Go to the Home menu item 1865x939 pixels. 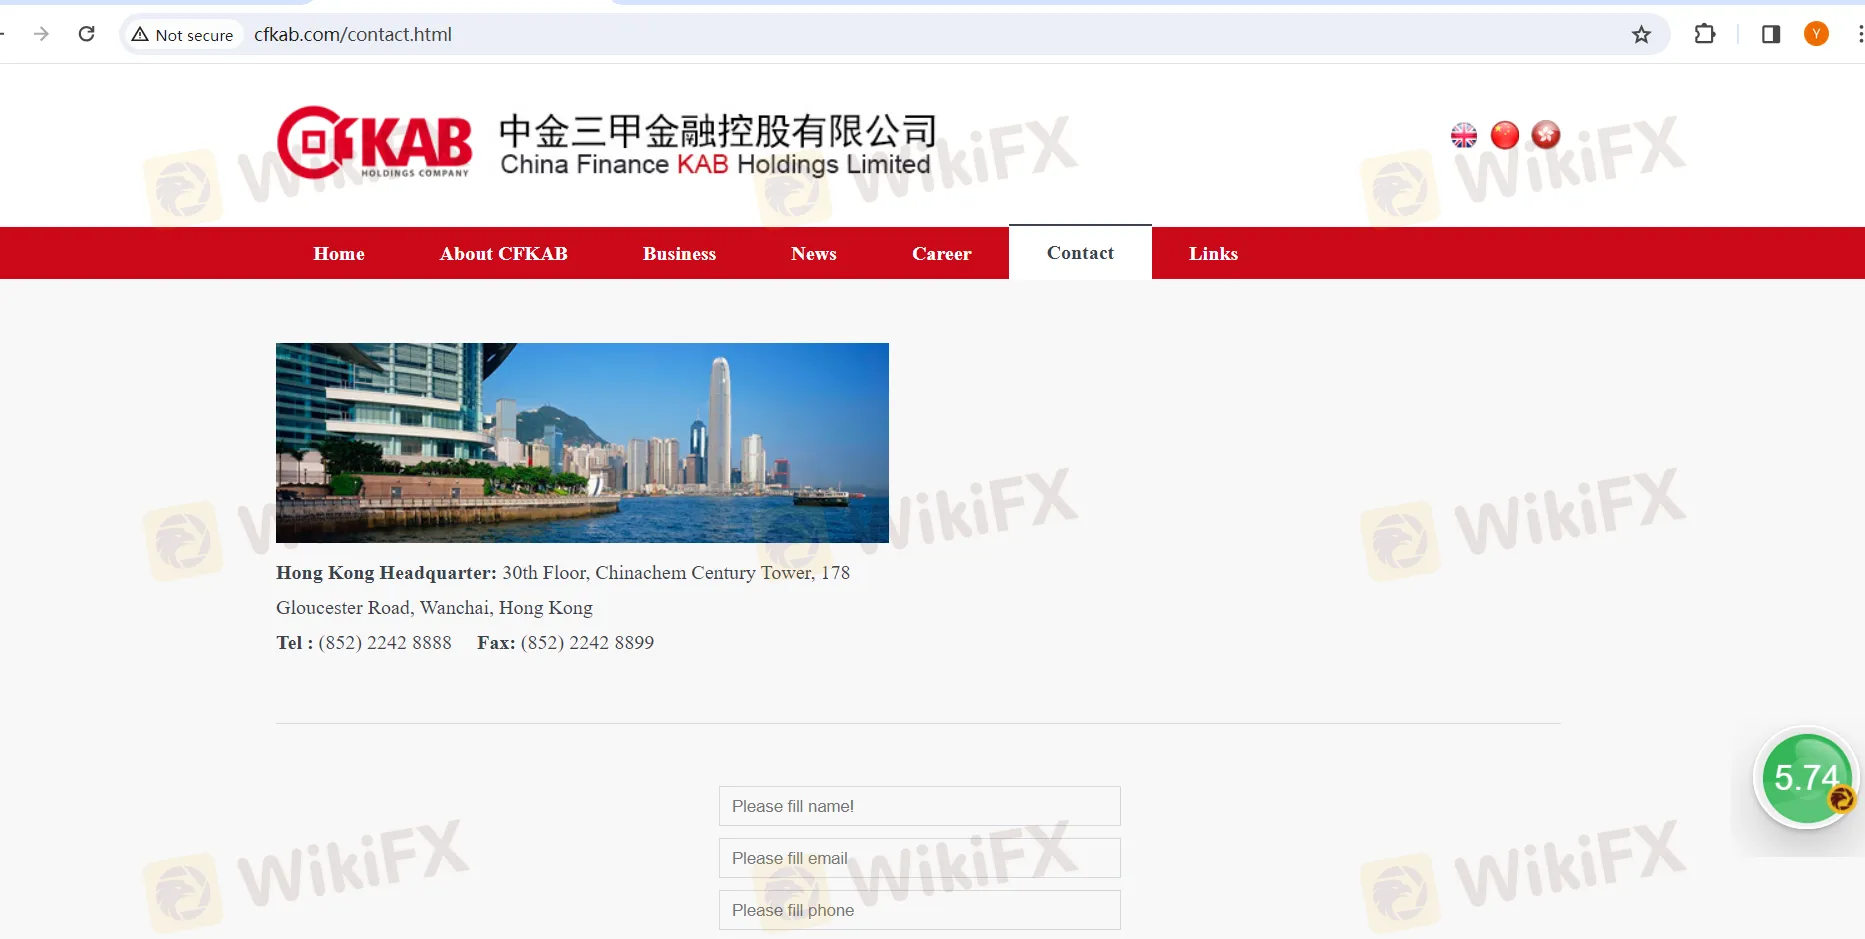click(339, 254)
